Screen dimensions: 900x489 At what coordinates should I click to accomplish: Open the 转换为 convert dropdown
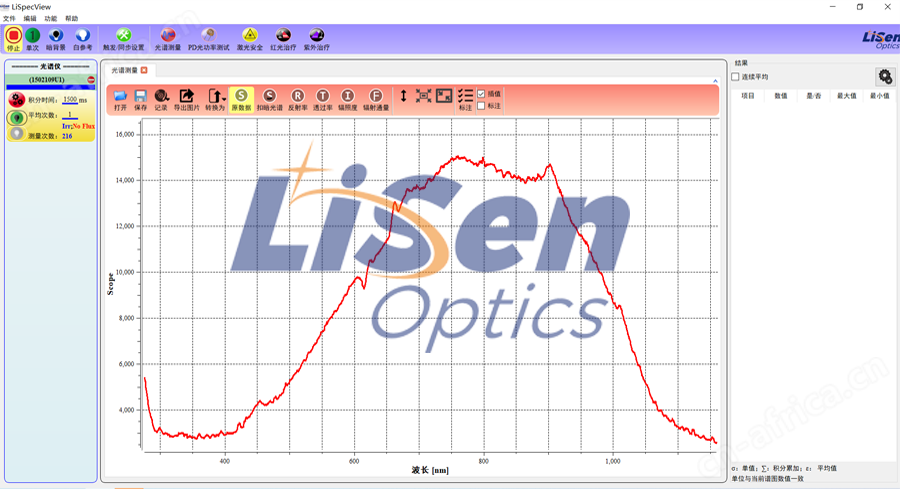(215, 100)
